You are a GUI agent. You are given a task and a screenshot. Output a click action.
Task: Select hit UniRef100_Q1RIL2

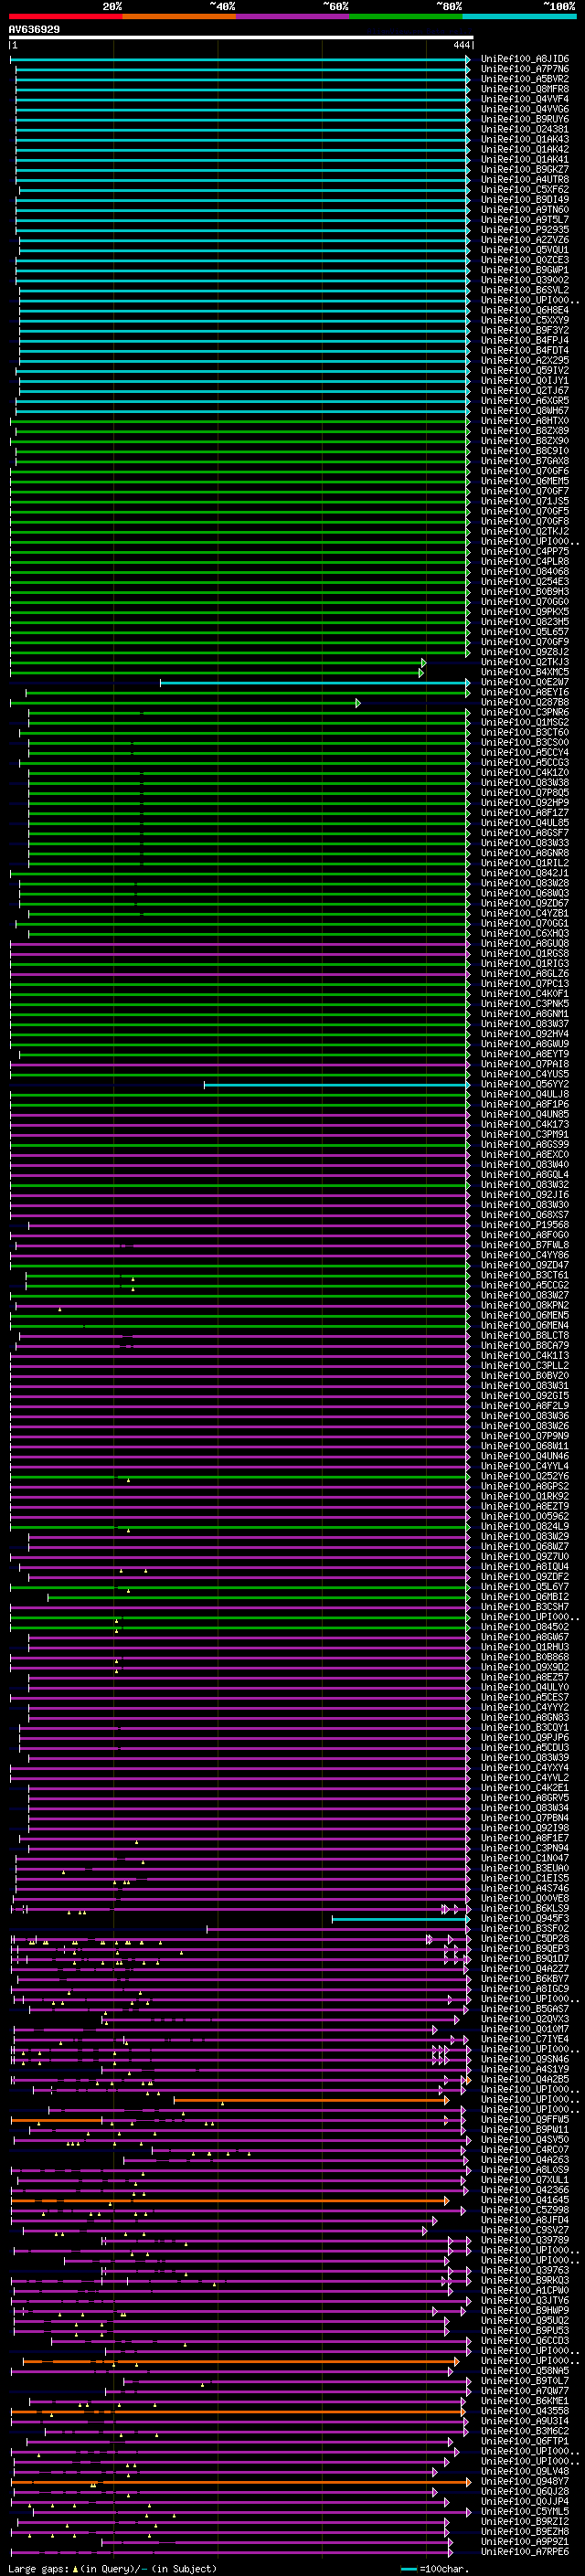(525, 862)
